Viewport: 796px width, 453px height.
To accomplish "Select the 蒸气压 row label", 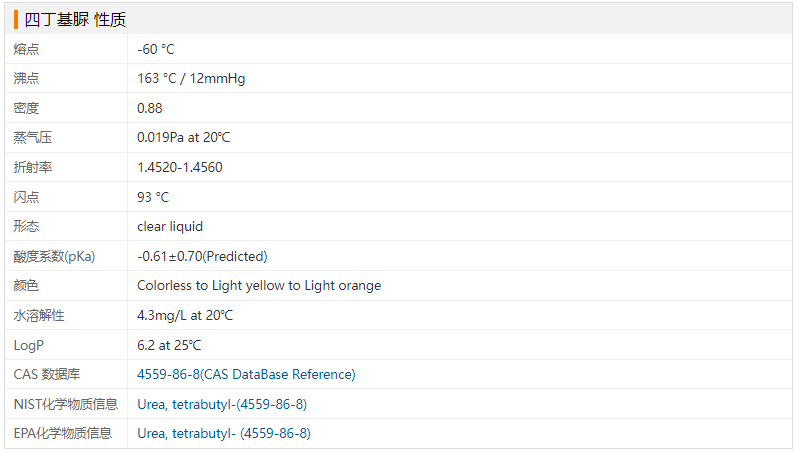I will tap(32, 137).
